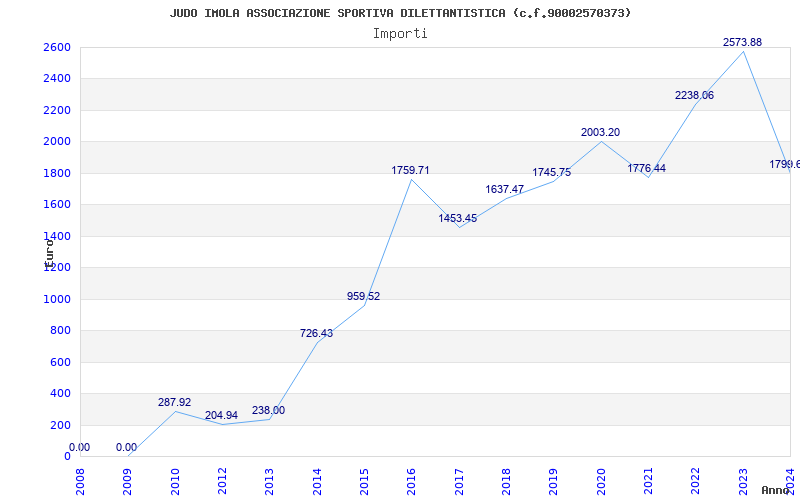The height and width of the screenshot is (500, 800).
Task: Select the 2573.88 data label
Action: pos(742,42)
